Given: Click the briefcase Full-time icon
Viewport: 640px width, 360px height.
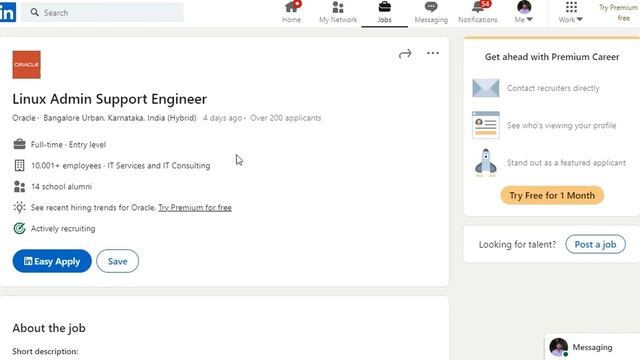Looking at the screenshot, I should [19, 144].
